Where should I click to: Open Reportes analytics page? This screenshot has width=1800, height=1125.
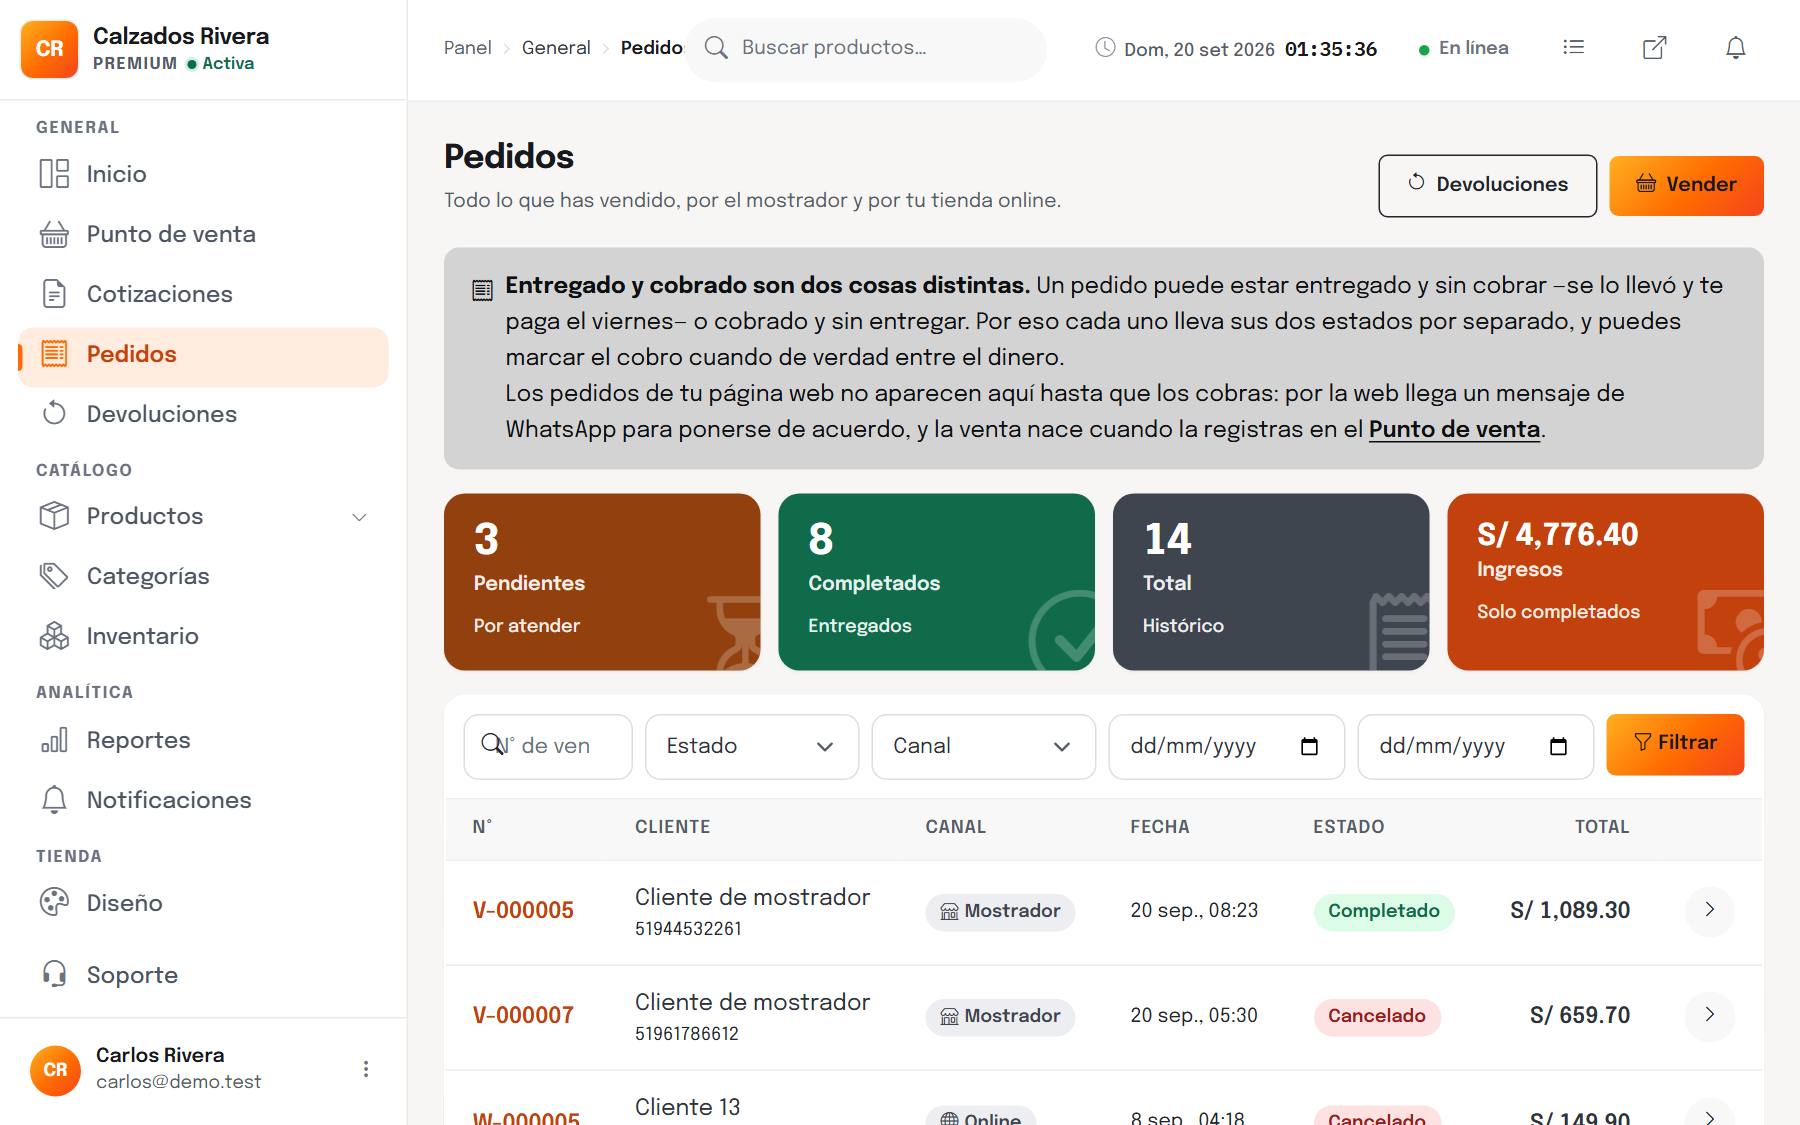pos(203,740)
